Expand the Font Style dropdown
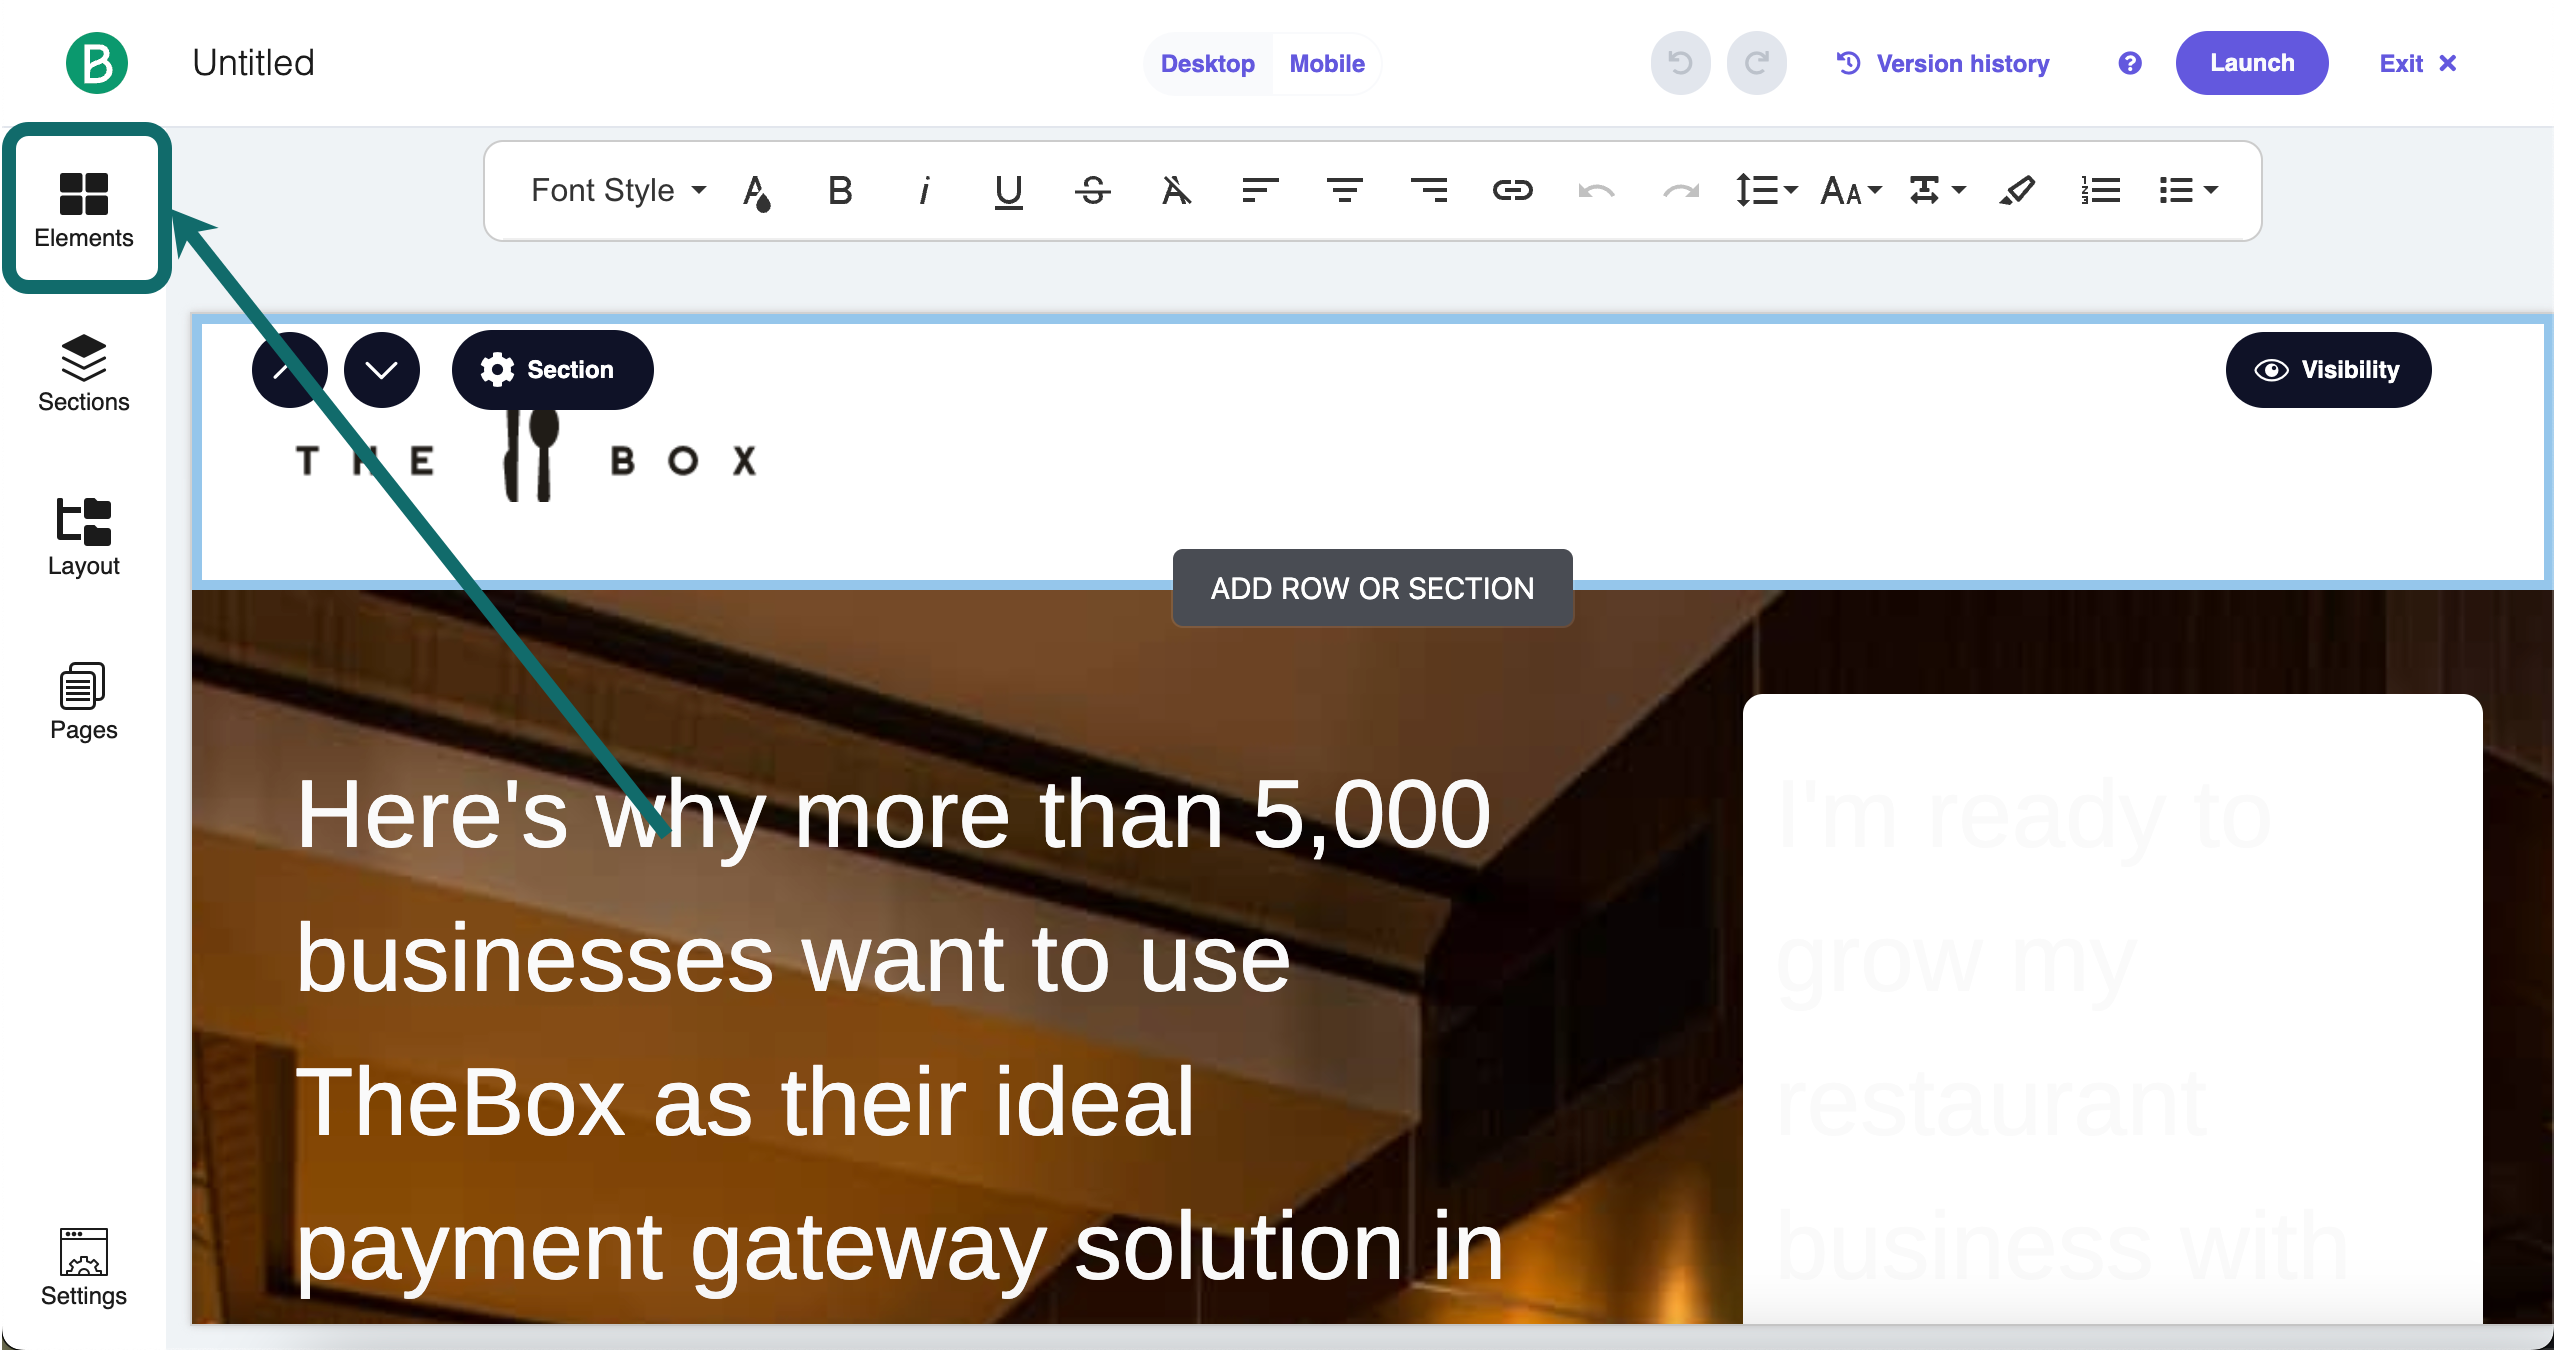This screenshot has height=1350, width=2554. (618, 190)
